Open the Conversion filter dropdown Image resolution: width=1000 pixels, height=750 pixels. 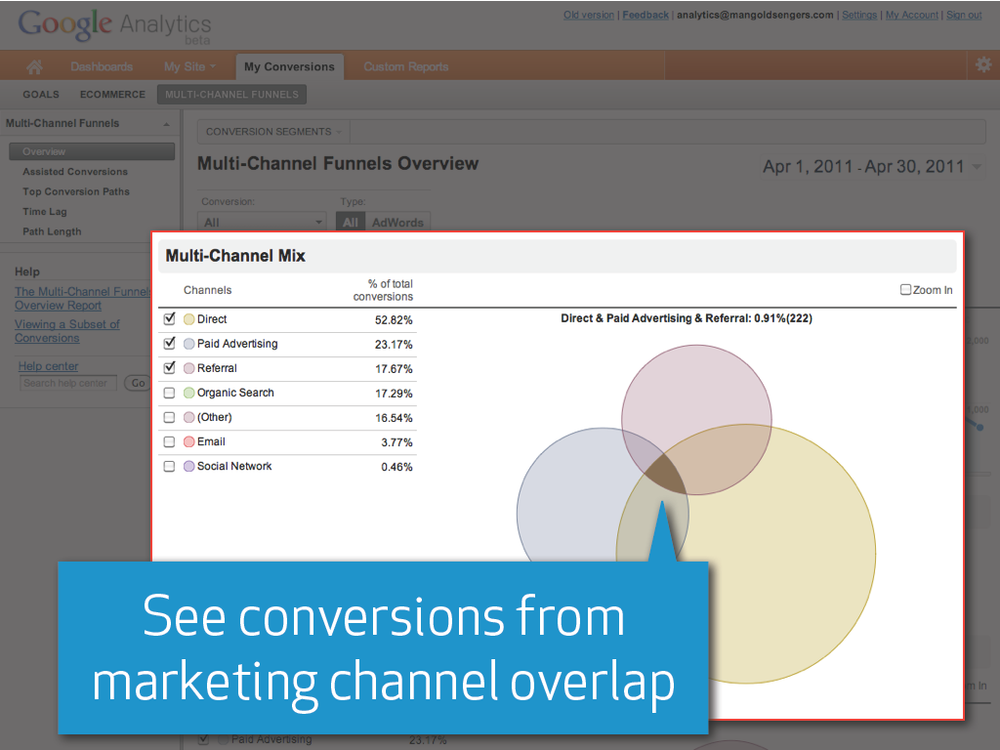click(261, 221)
